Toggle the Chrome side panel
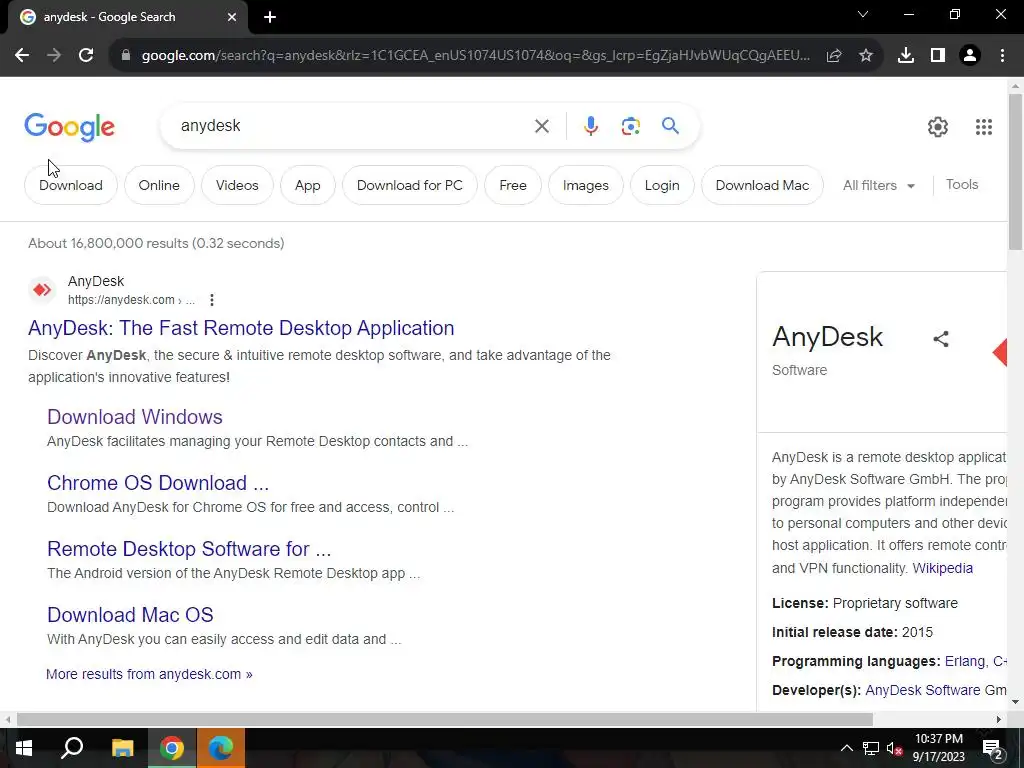Viewport: 1024px width, 768px height. 938,56
